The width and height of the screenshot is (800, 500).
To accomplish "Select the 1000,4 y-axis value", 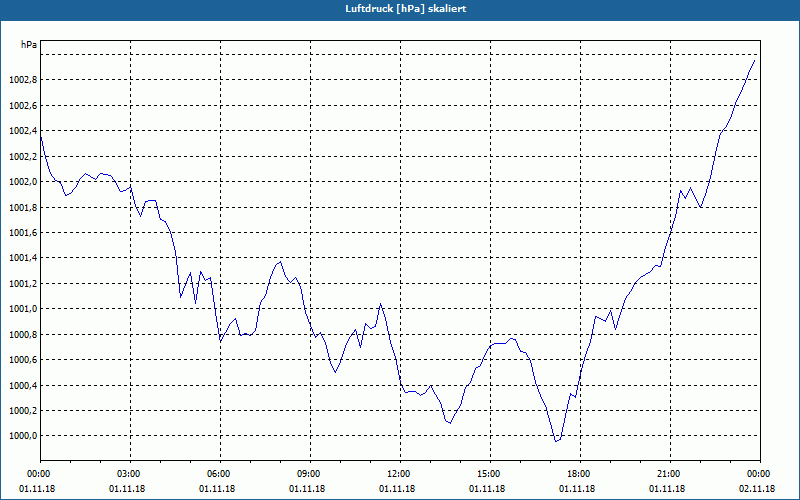I will pyautogui.click(x=23, y=385).
